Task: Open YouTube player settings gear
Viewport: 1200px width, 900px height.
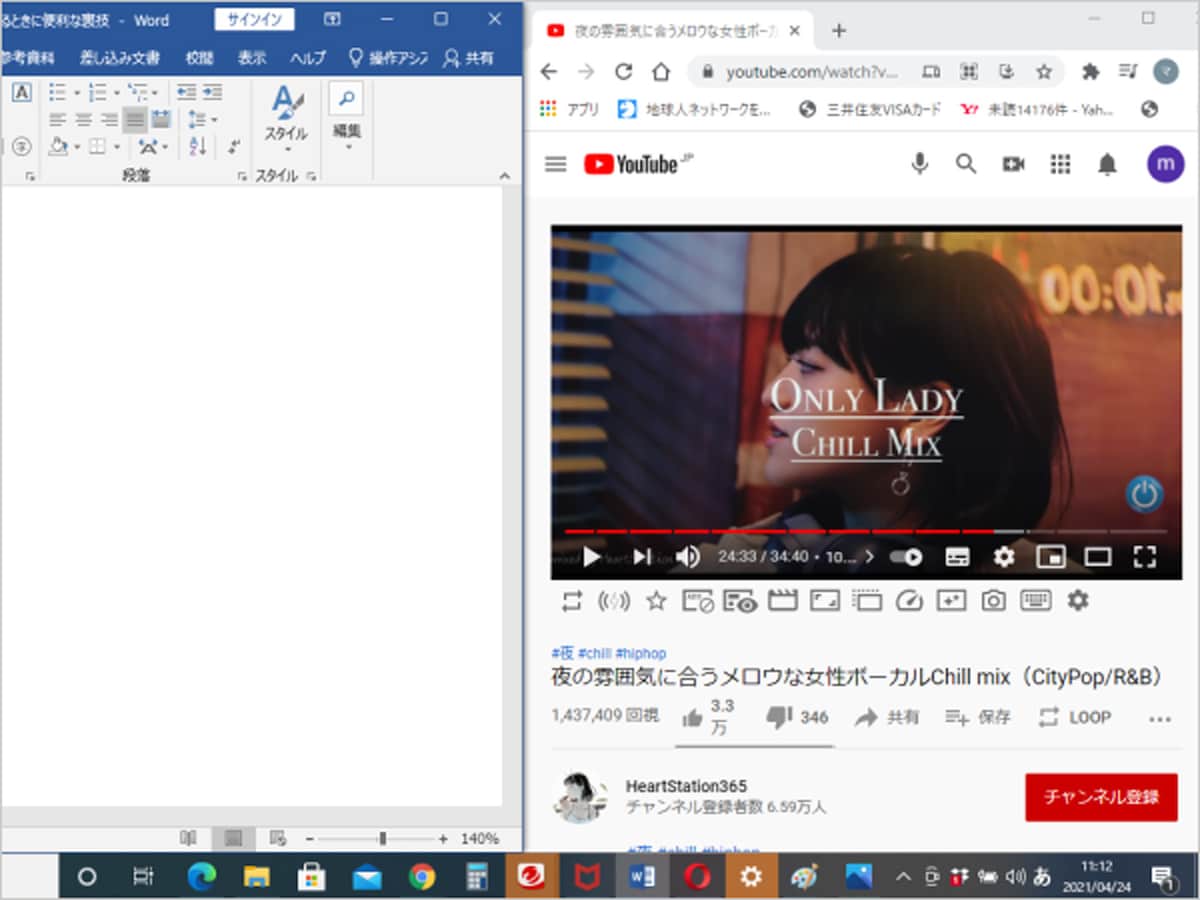Action: point(1004,557)
